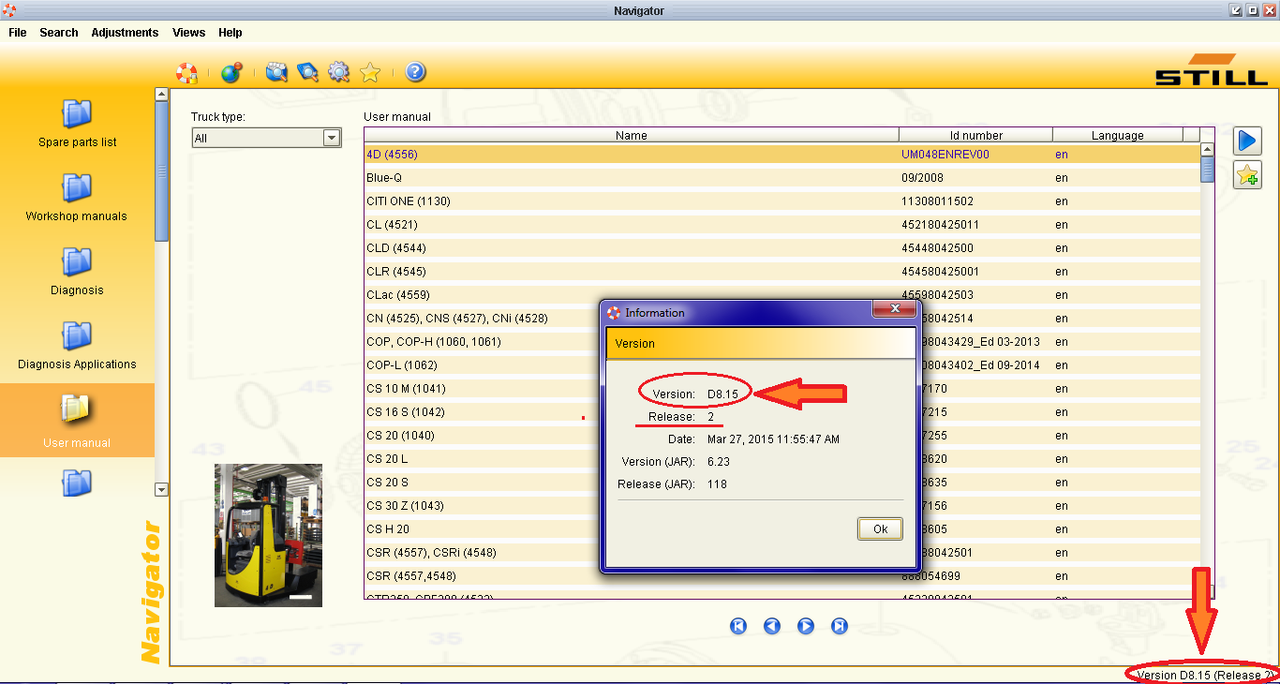
Task: Click the sidebar scroll down arrow
Action: pos(162,490)
